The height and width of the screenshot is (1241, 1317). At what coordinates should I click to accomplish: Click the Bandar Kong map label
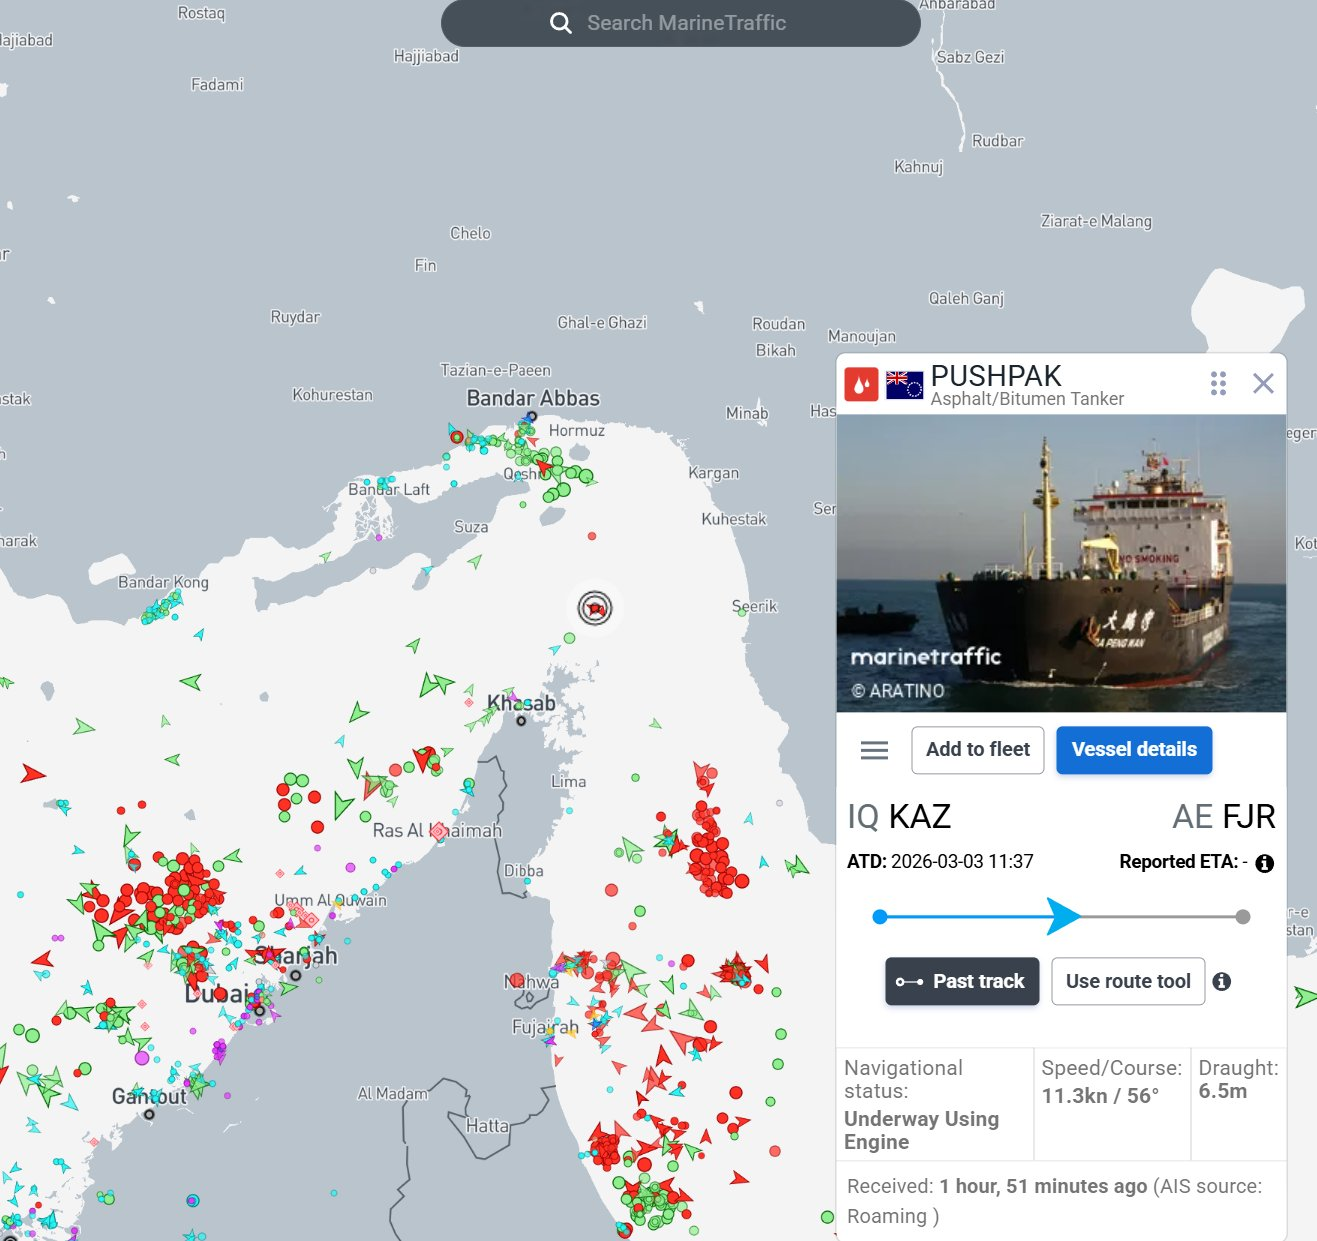coord(163,582)
